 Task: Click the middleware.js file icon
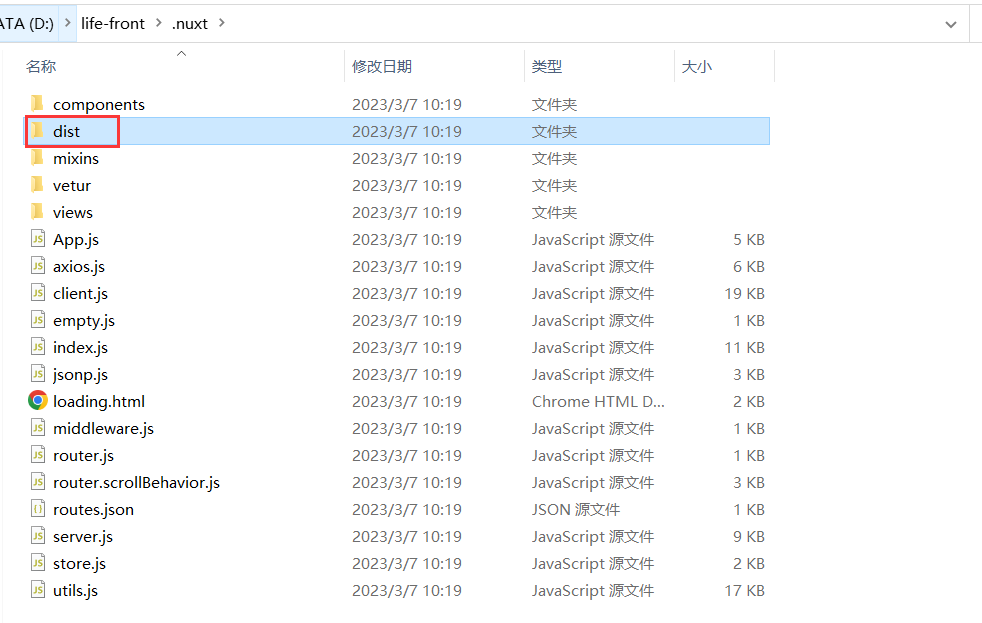point(38,428)
